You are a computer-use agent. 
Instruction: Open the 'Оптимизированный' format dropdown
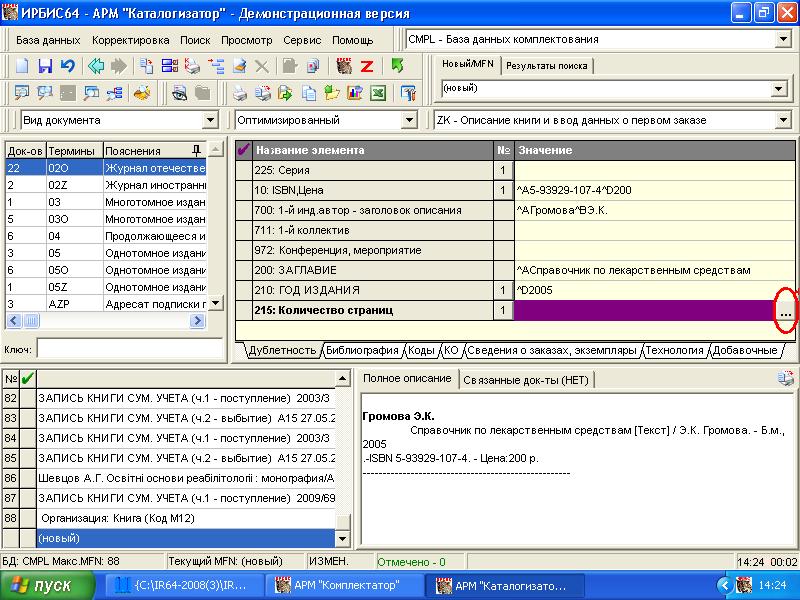coord(408,121)
